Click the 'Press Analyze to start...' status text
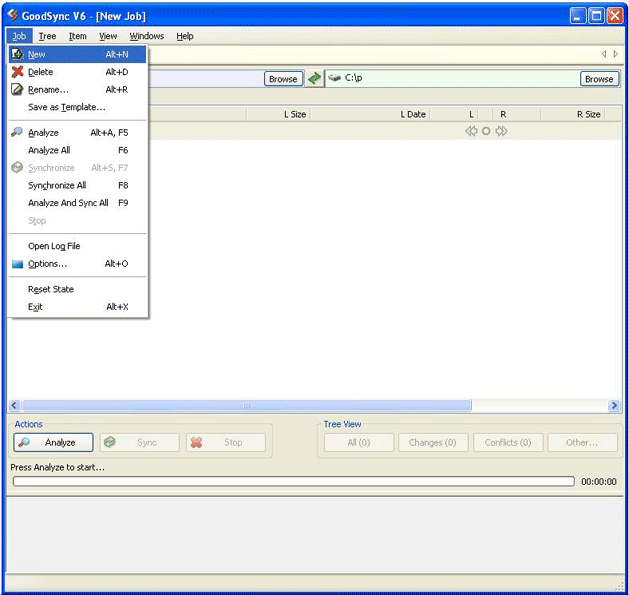629x595 pixels. (57, 467)
